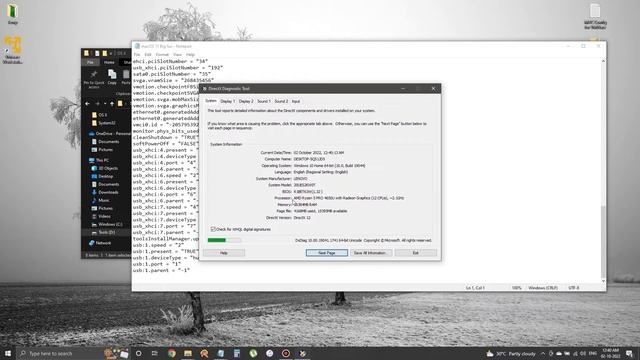Go forward using Explorer forward arrow
This screenshot has height=360, width=640.
pyautogui.click(x=97, y=104)
